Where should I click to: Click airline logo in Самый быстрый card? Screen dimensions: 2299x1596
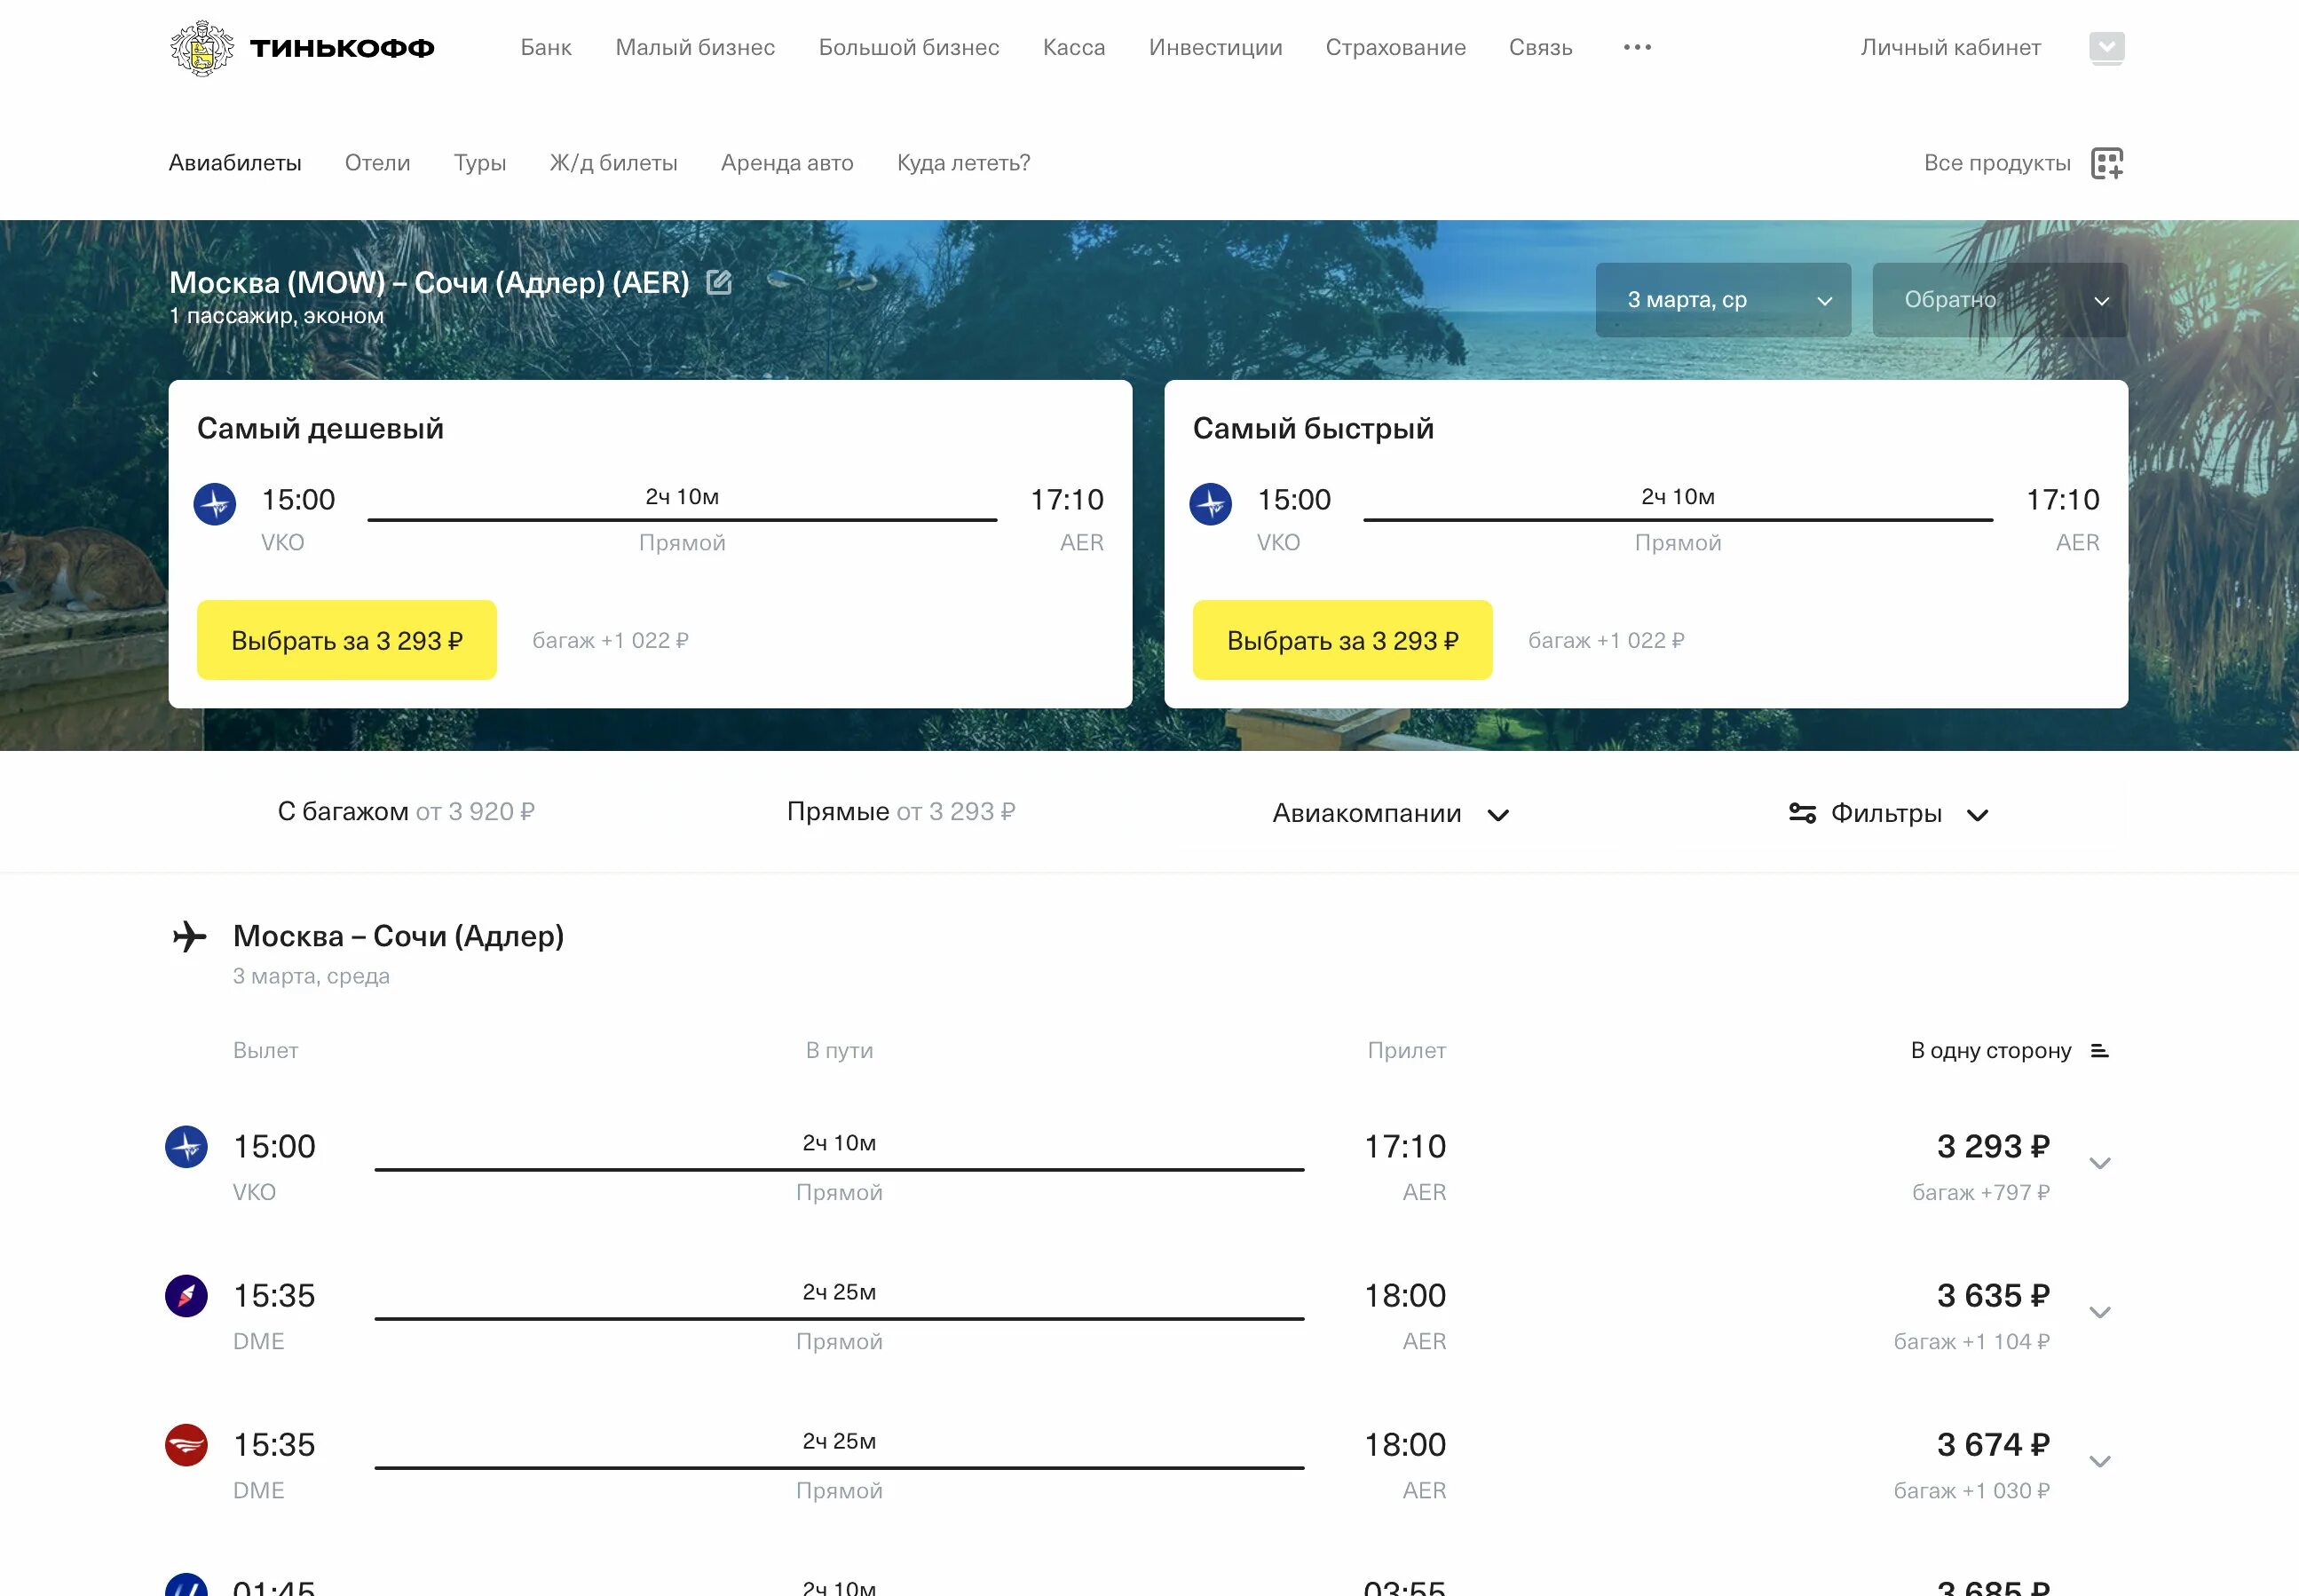[x=1211, y=504]
